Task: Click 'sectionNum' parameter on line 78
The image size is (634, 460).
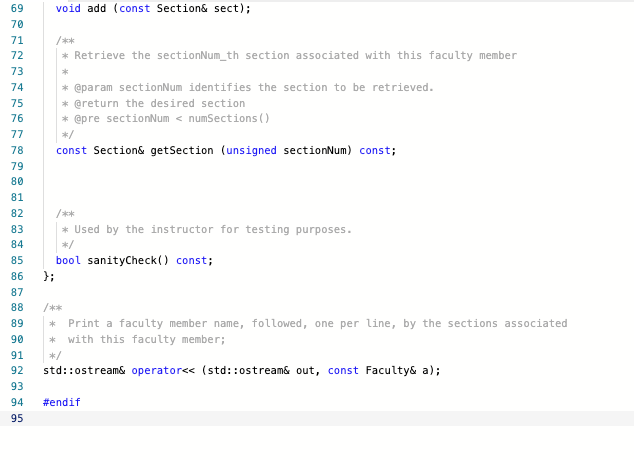Action: [315, 150]
